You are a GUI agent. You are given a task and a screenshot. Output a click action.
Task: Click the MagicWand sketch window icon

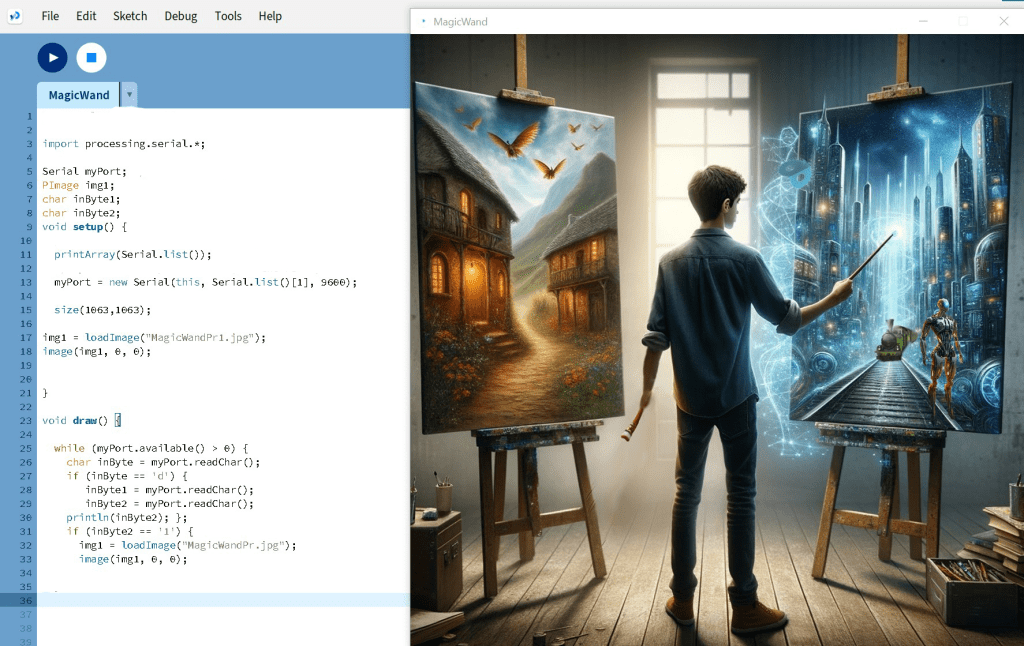click(x=422, y=21)
